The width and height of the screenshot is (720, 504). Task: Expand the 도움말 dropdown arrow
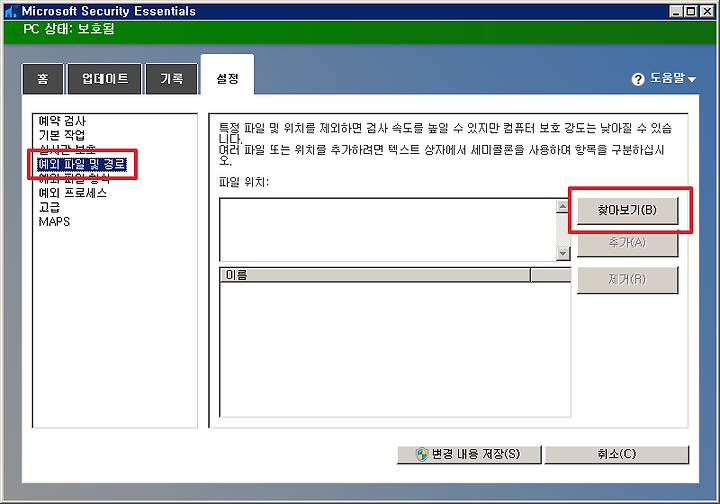pyautogui.click(x=692, y=80)
